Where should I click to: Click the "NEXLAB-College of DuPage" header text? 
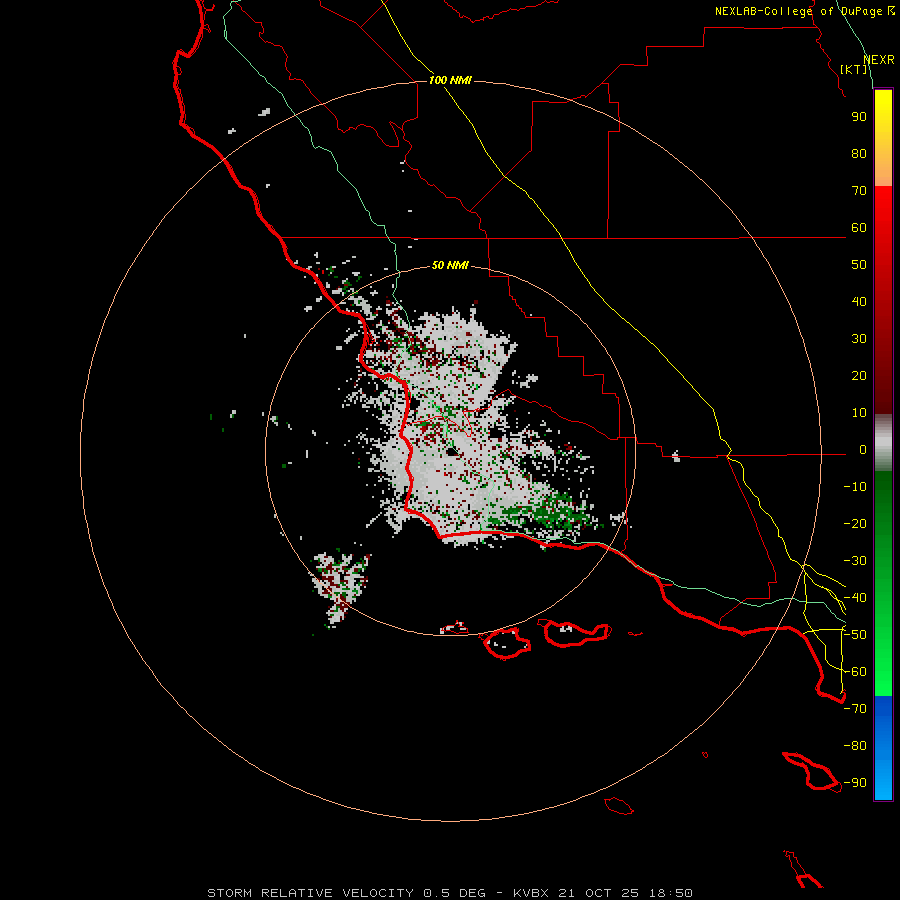800,11
